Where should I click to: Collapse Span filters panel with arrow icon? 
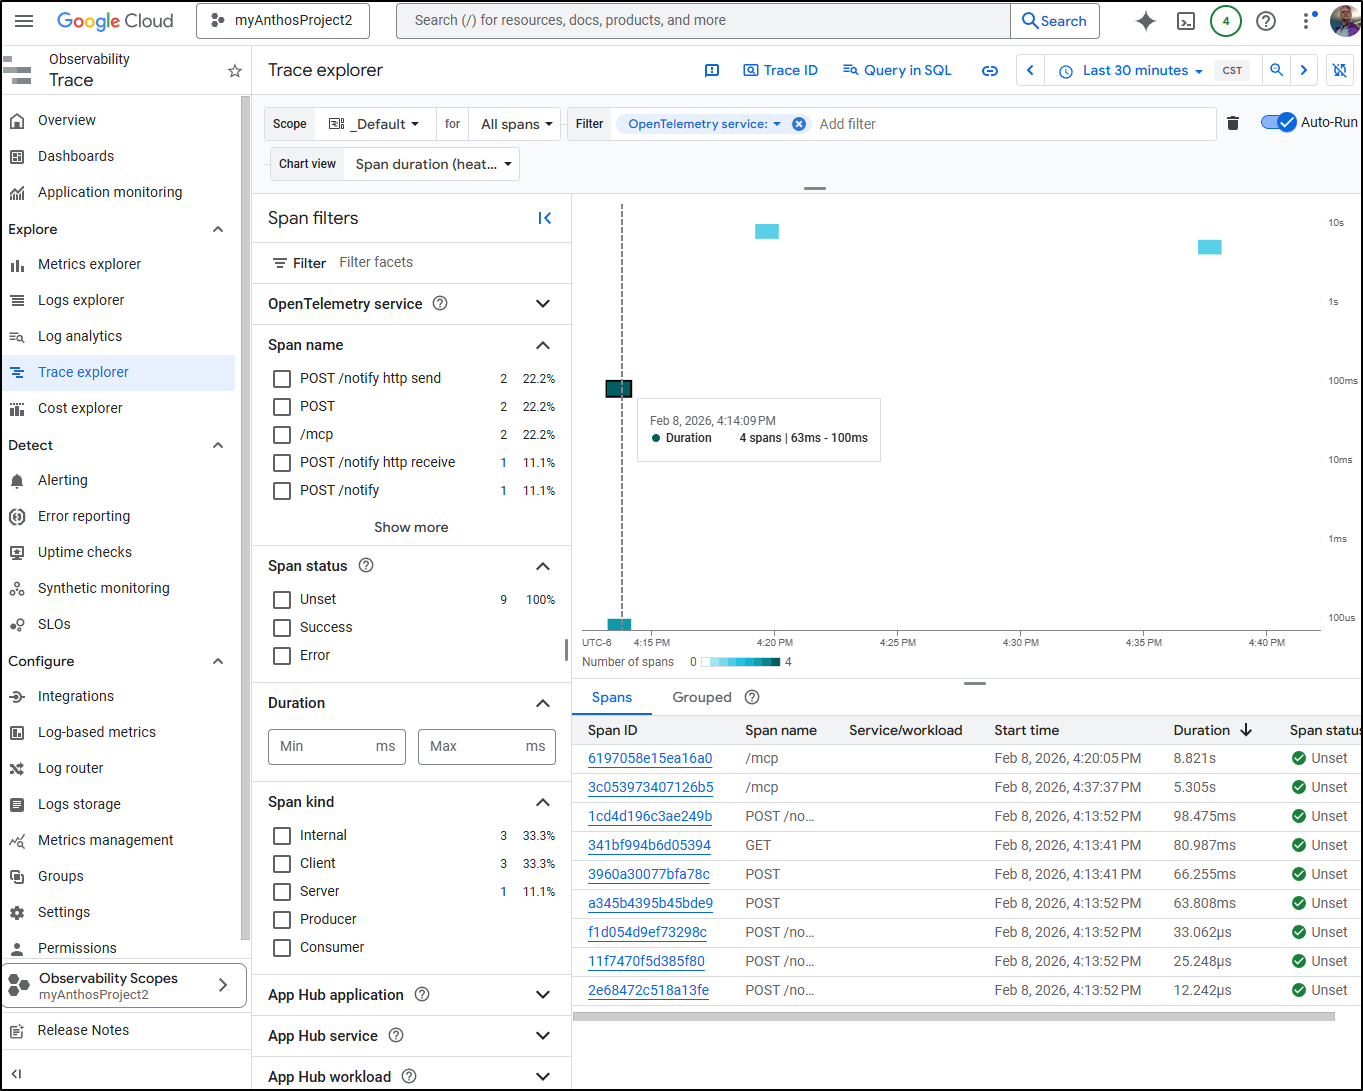[x=545, y=218]
